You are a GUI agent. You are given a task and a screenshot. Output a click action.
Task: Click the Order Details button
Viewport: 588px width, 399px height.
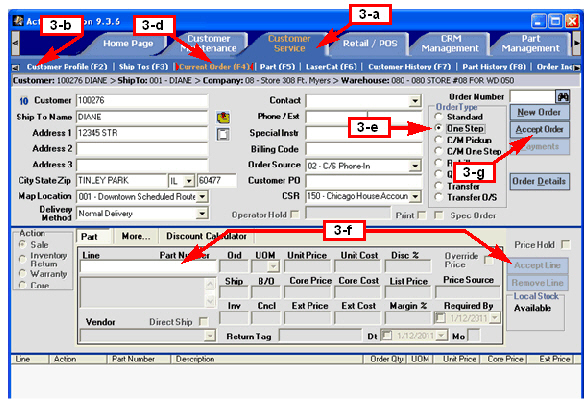pyautogui.click(x=539, y=181)
